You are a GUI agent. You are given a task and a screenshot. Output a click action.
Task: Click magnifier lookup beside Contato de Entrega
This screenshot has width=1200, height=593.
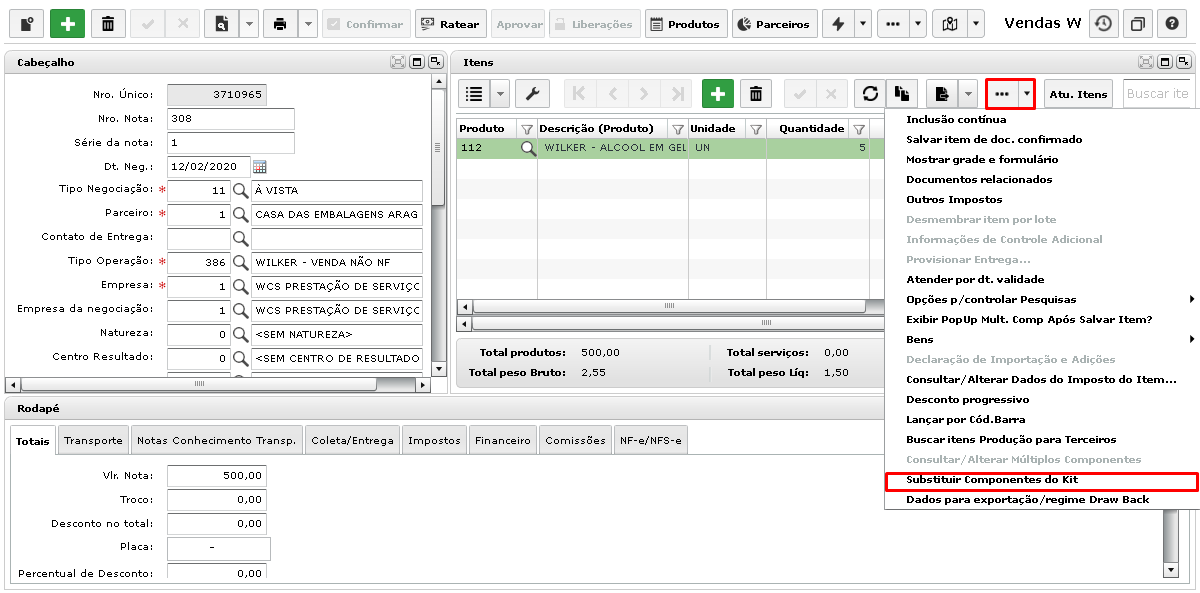[240, 238]
